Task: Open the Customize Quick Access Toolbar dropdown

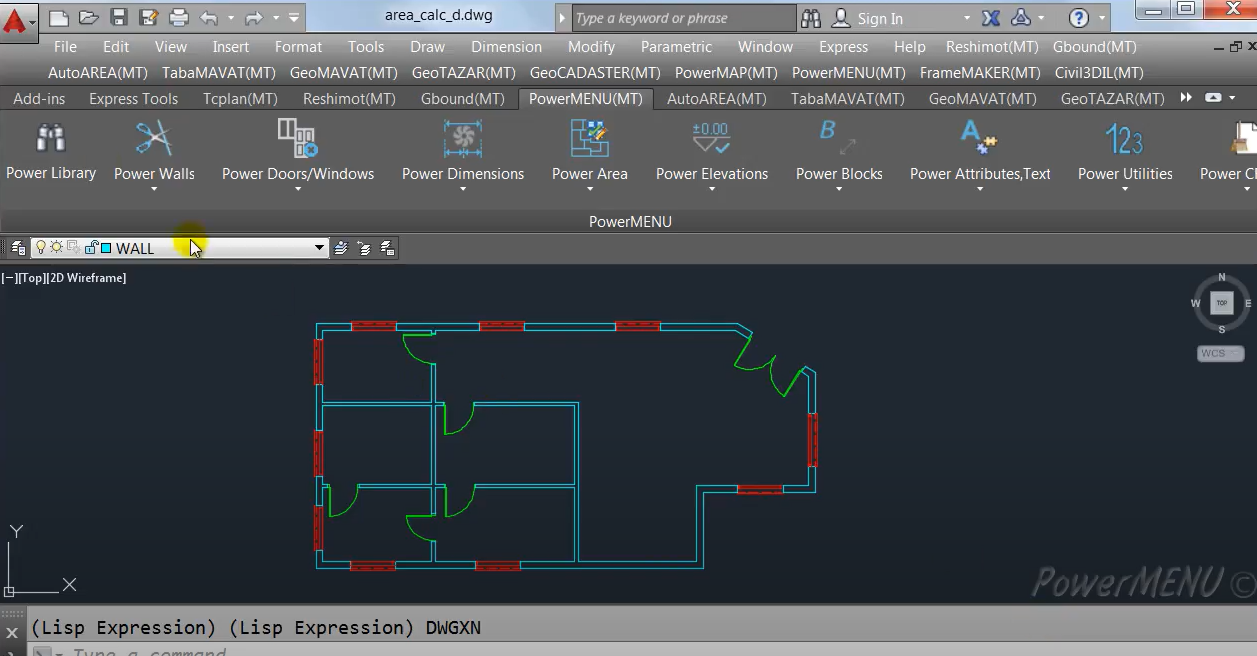Action: (x=294, y=18)
